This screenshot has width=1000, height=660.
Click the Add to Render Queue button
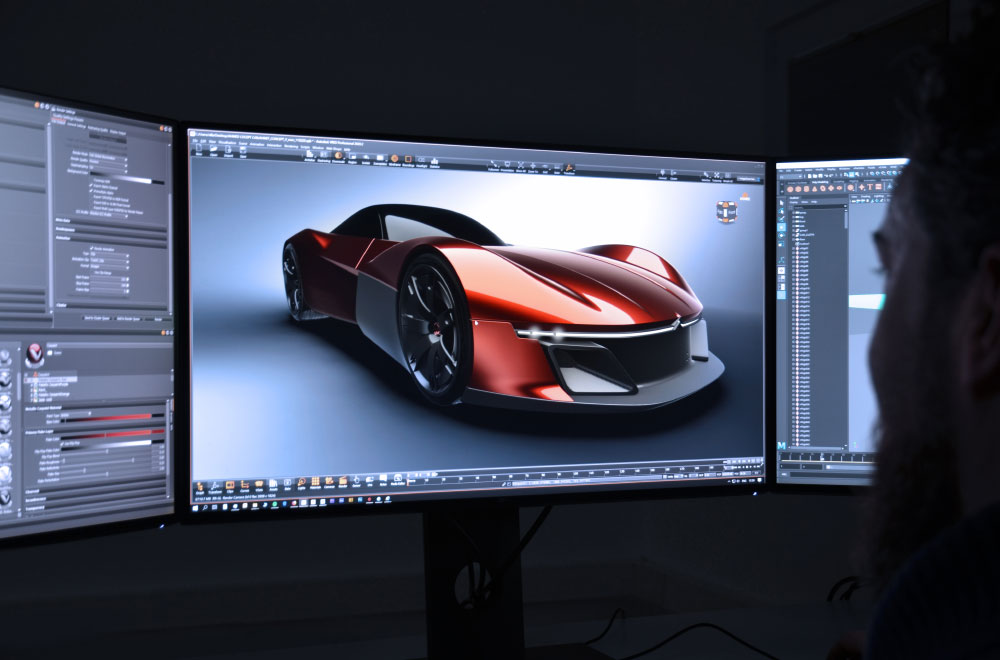(x=128, y=318)
